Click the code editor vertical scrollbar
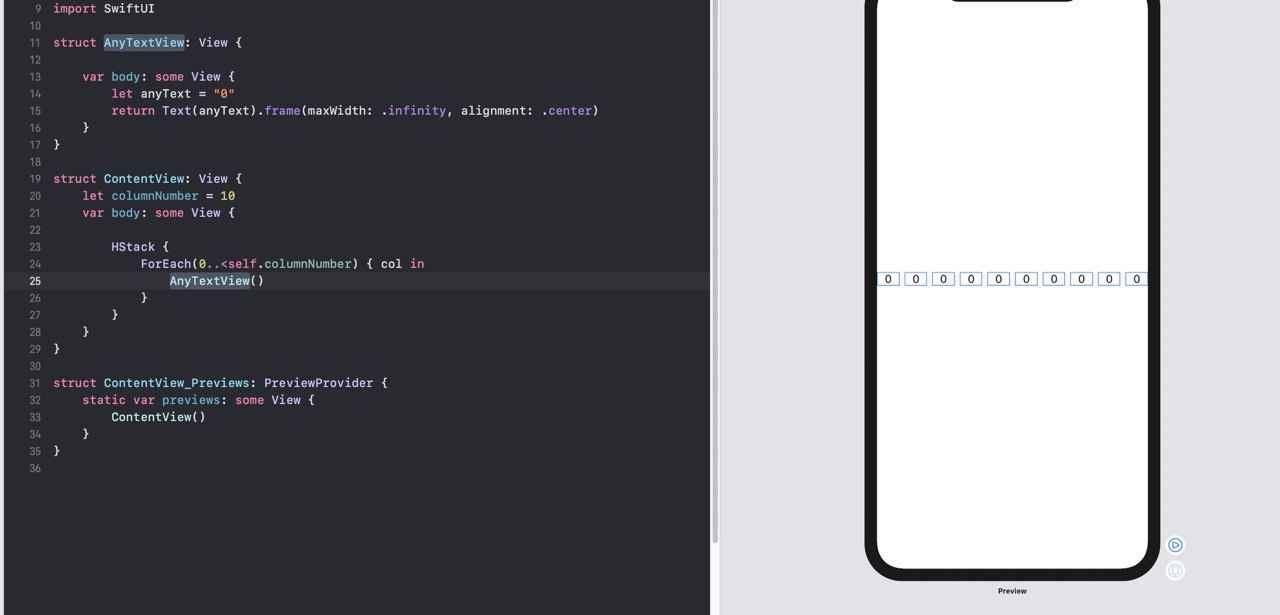 (714, 270)
